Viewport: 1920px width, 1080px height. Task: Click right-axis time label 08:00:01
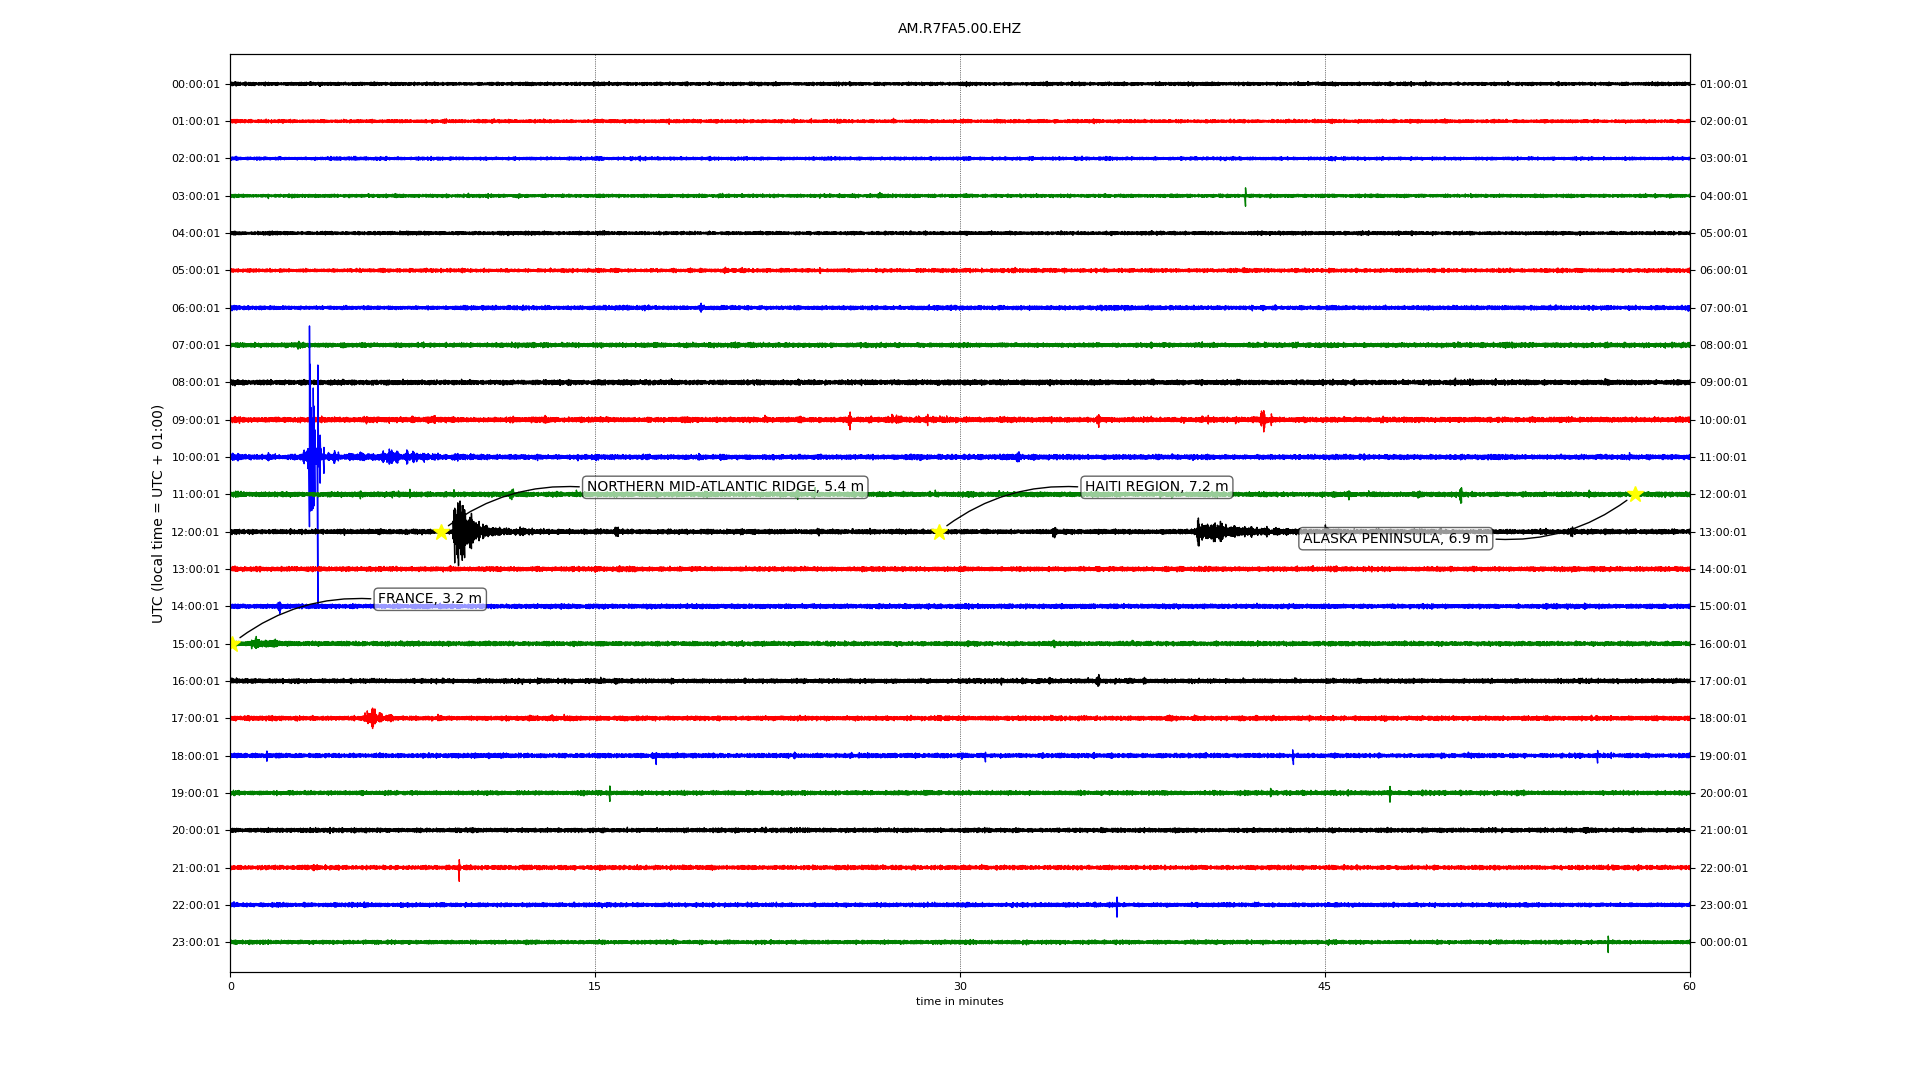[1724, 346]
